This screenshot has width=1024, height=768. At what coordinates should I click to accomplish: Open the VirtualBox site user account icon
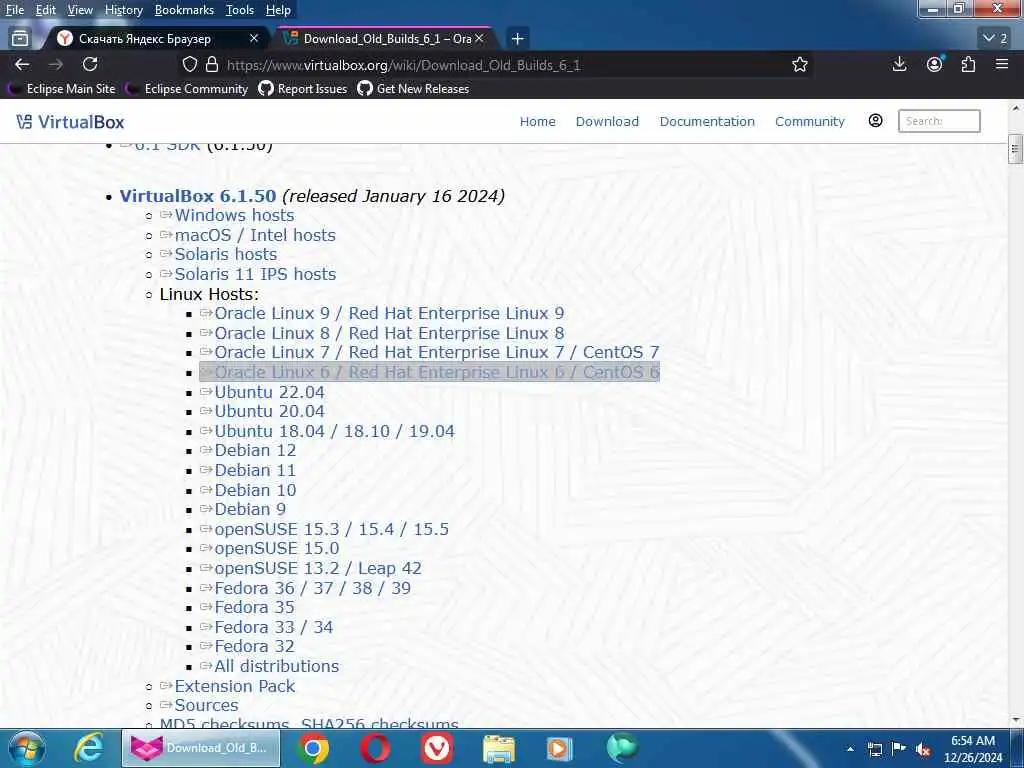(876, 121)
